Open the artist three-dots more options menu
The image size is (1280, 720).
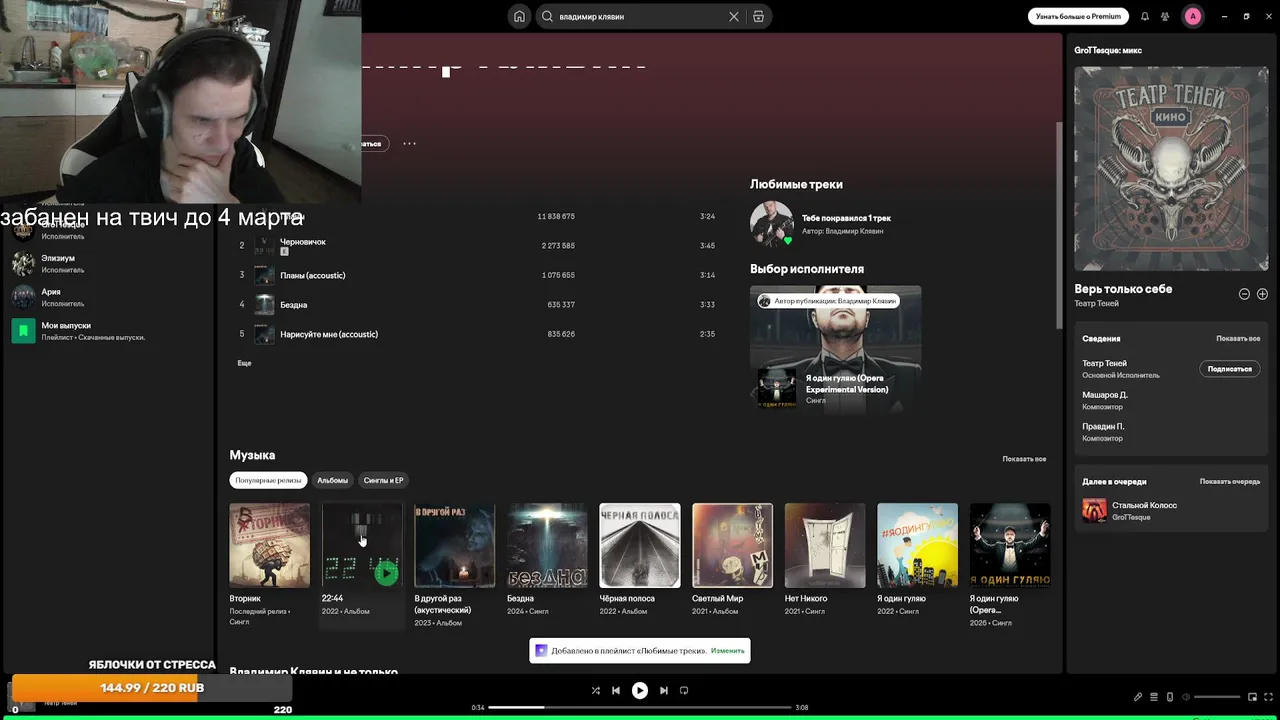[x=409, y=143]
